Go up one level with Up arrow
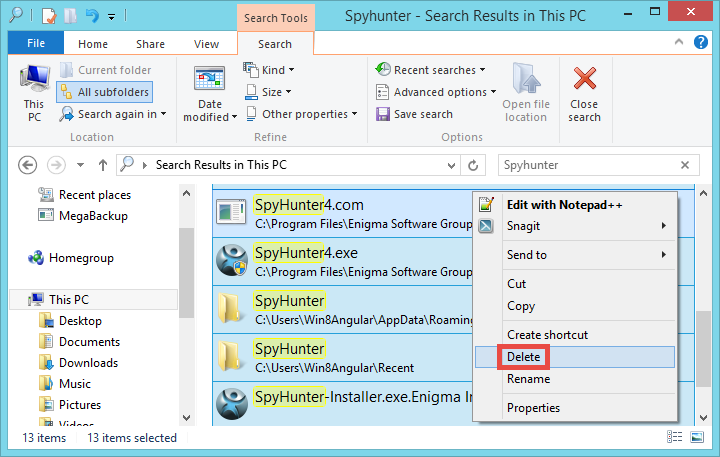The width and height of the screenshot is (720, 457). pos(103,165)
